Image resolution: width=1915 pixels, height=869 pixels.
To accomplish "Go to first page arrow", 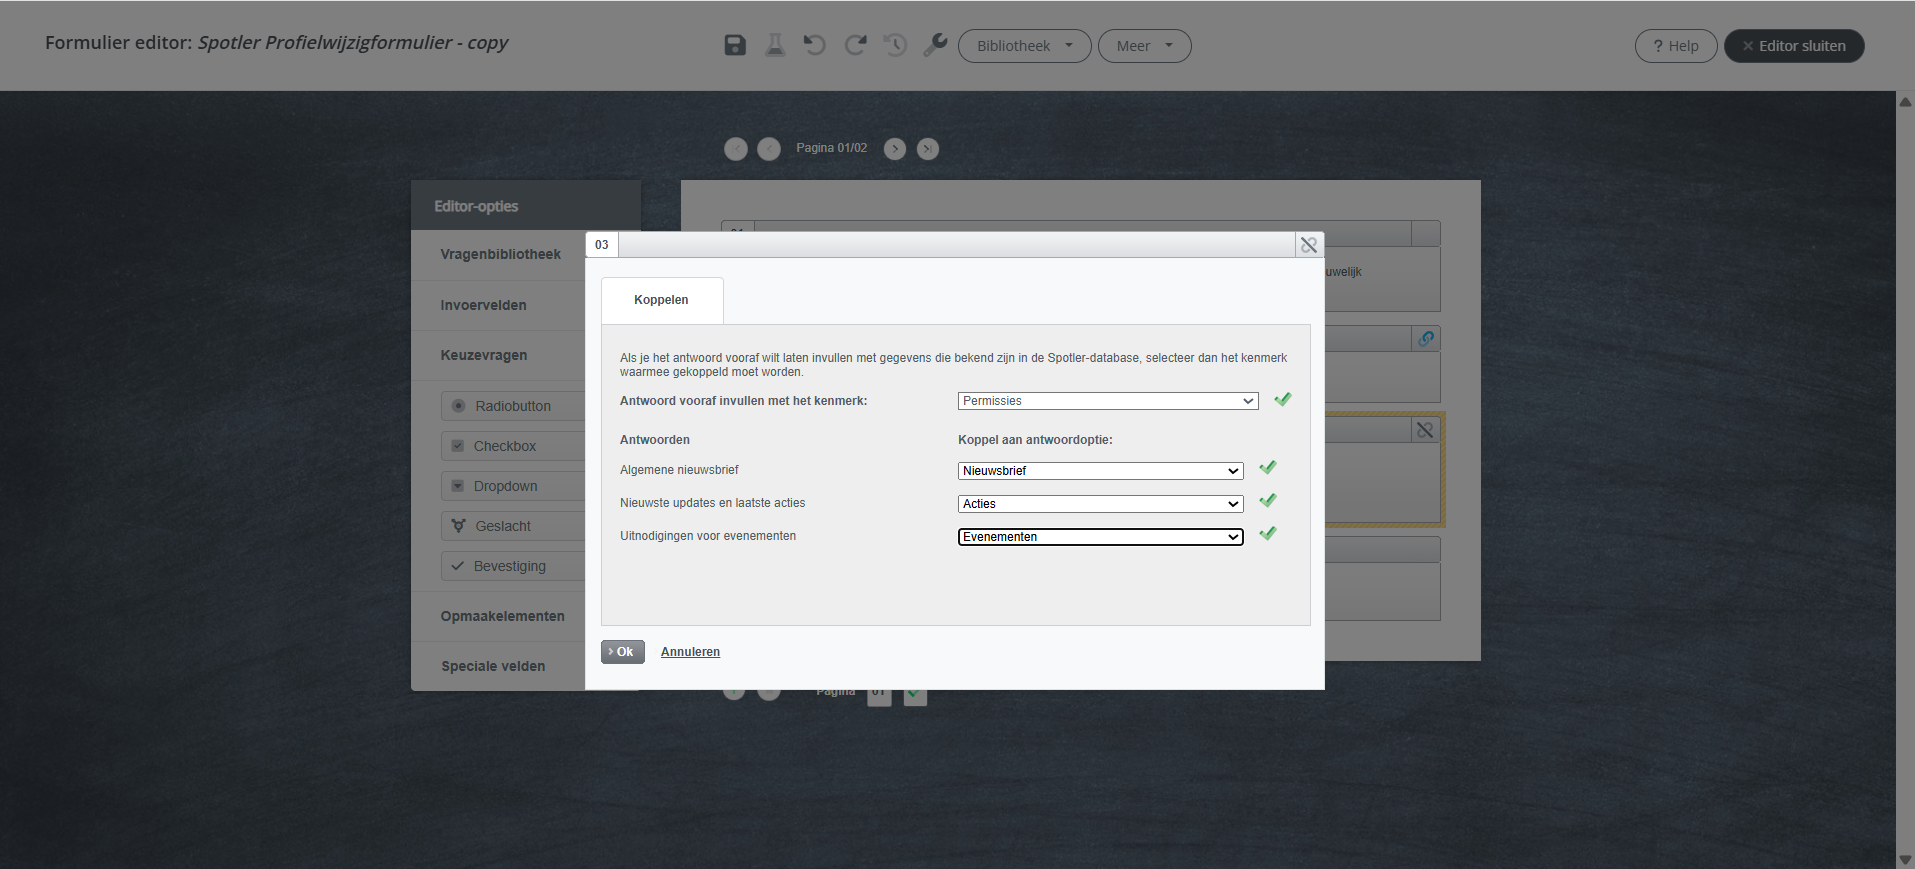I will 736,149.
